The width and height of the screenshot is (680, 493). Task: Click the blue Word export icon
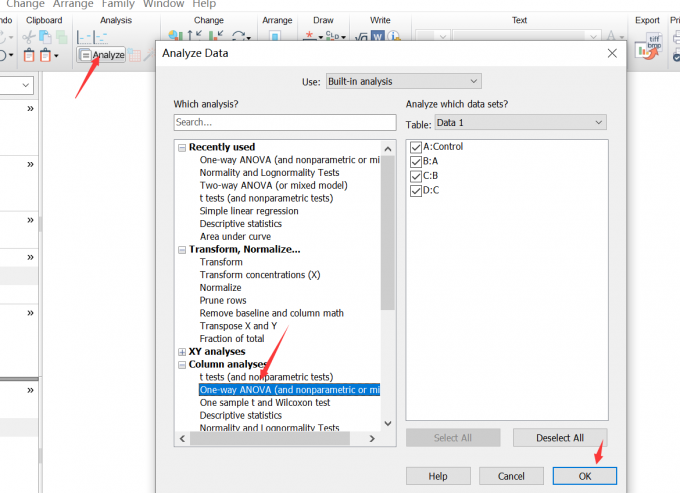coord(378,37)
